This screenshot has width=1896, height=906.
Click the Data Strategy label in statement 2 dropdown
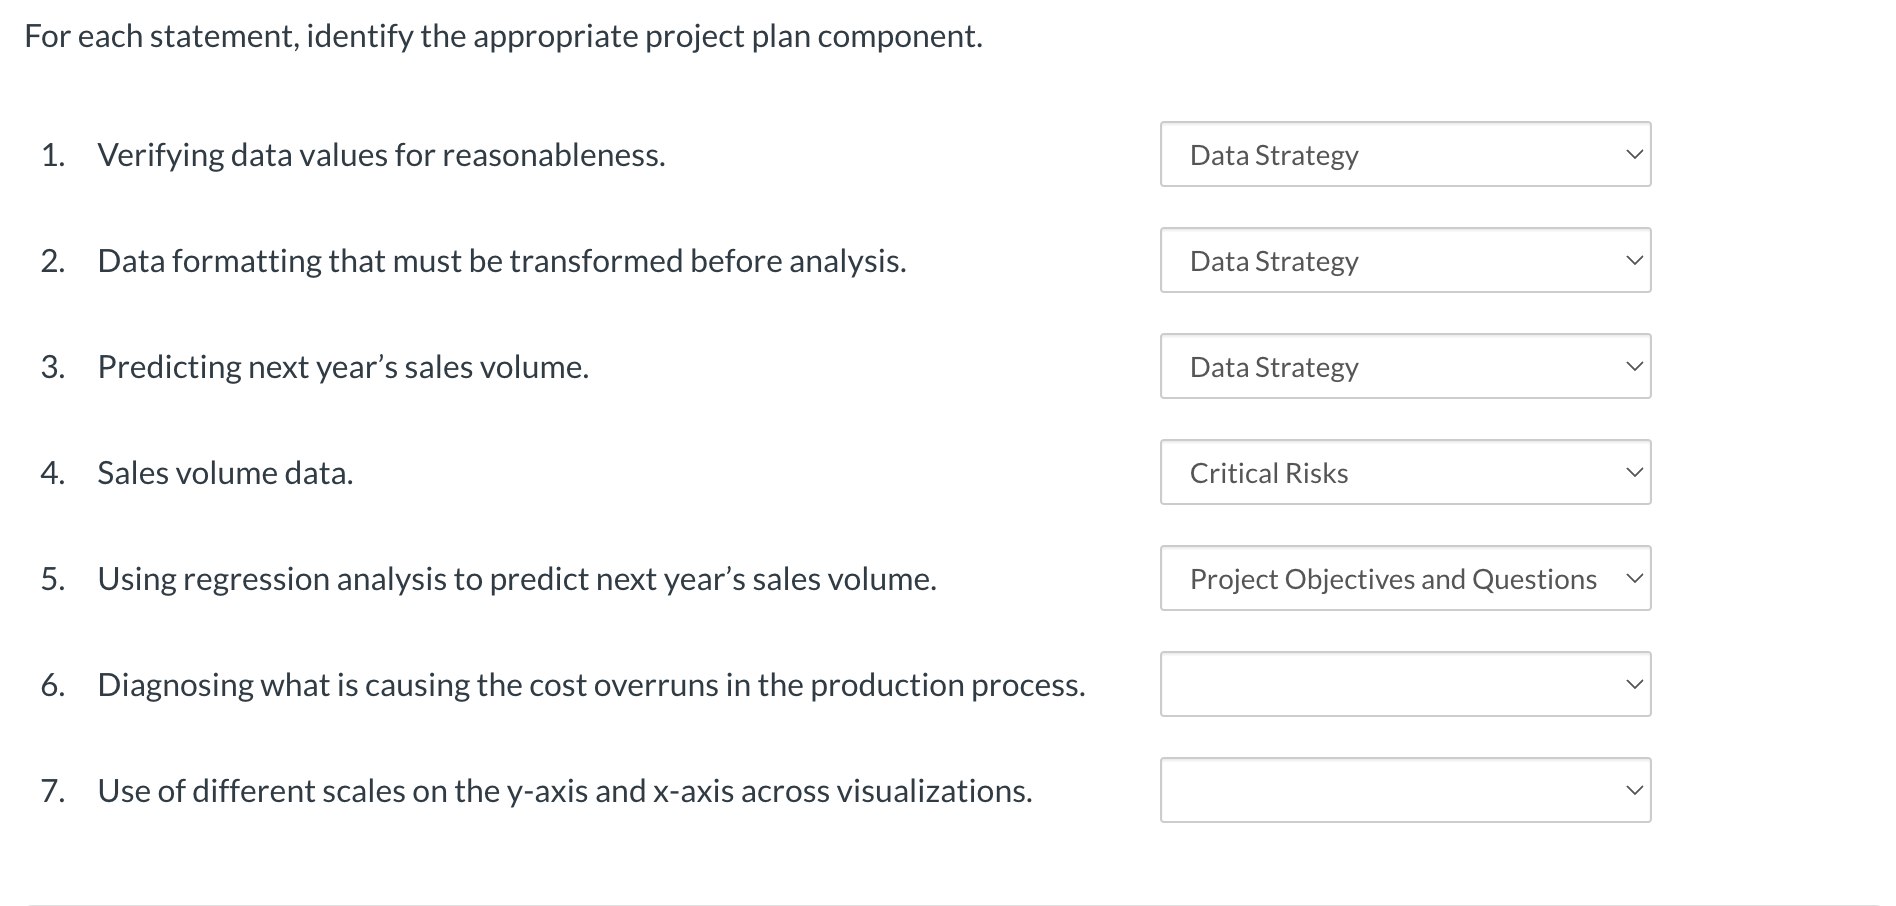[x=1272, y=261]
